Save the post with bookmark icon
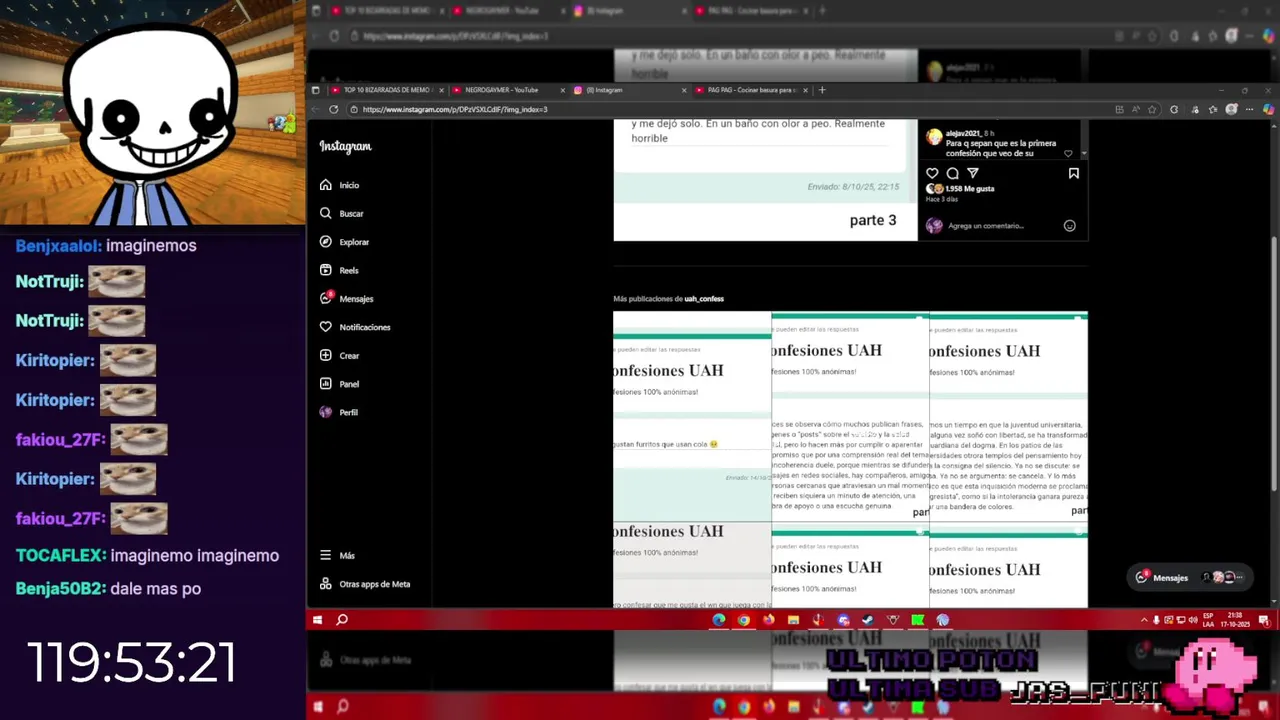The width and height of the screenshot is (1280, 720). click(x=1073, y=173)
